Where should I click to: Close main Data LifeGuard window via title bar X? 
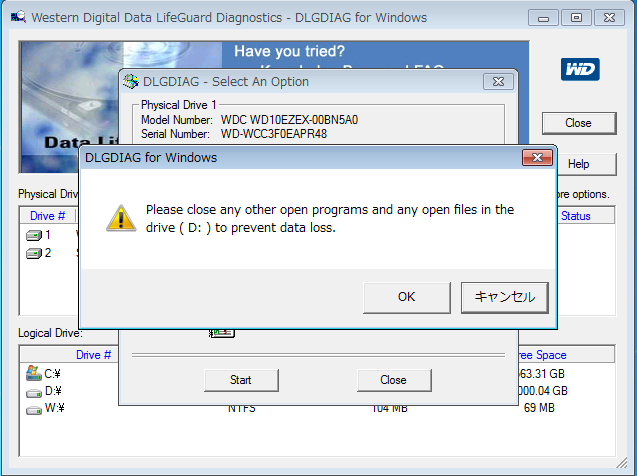point(609,18)
